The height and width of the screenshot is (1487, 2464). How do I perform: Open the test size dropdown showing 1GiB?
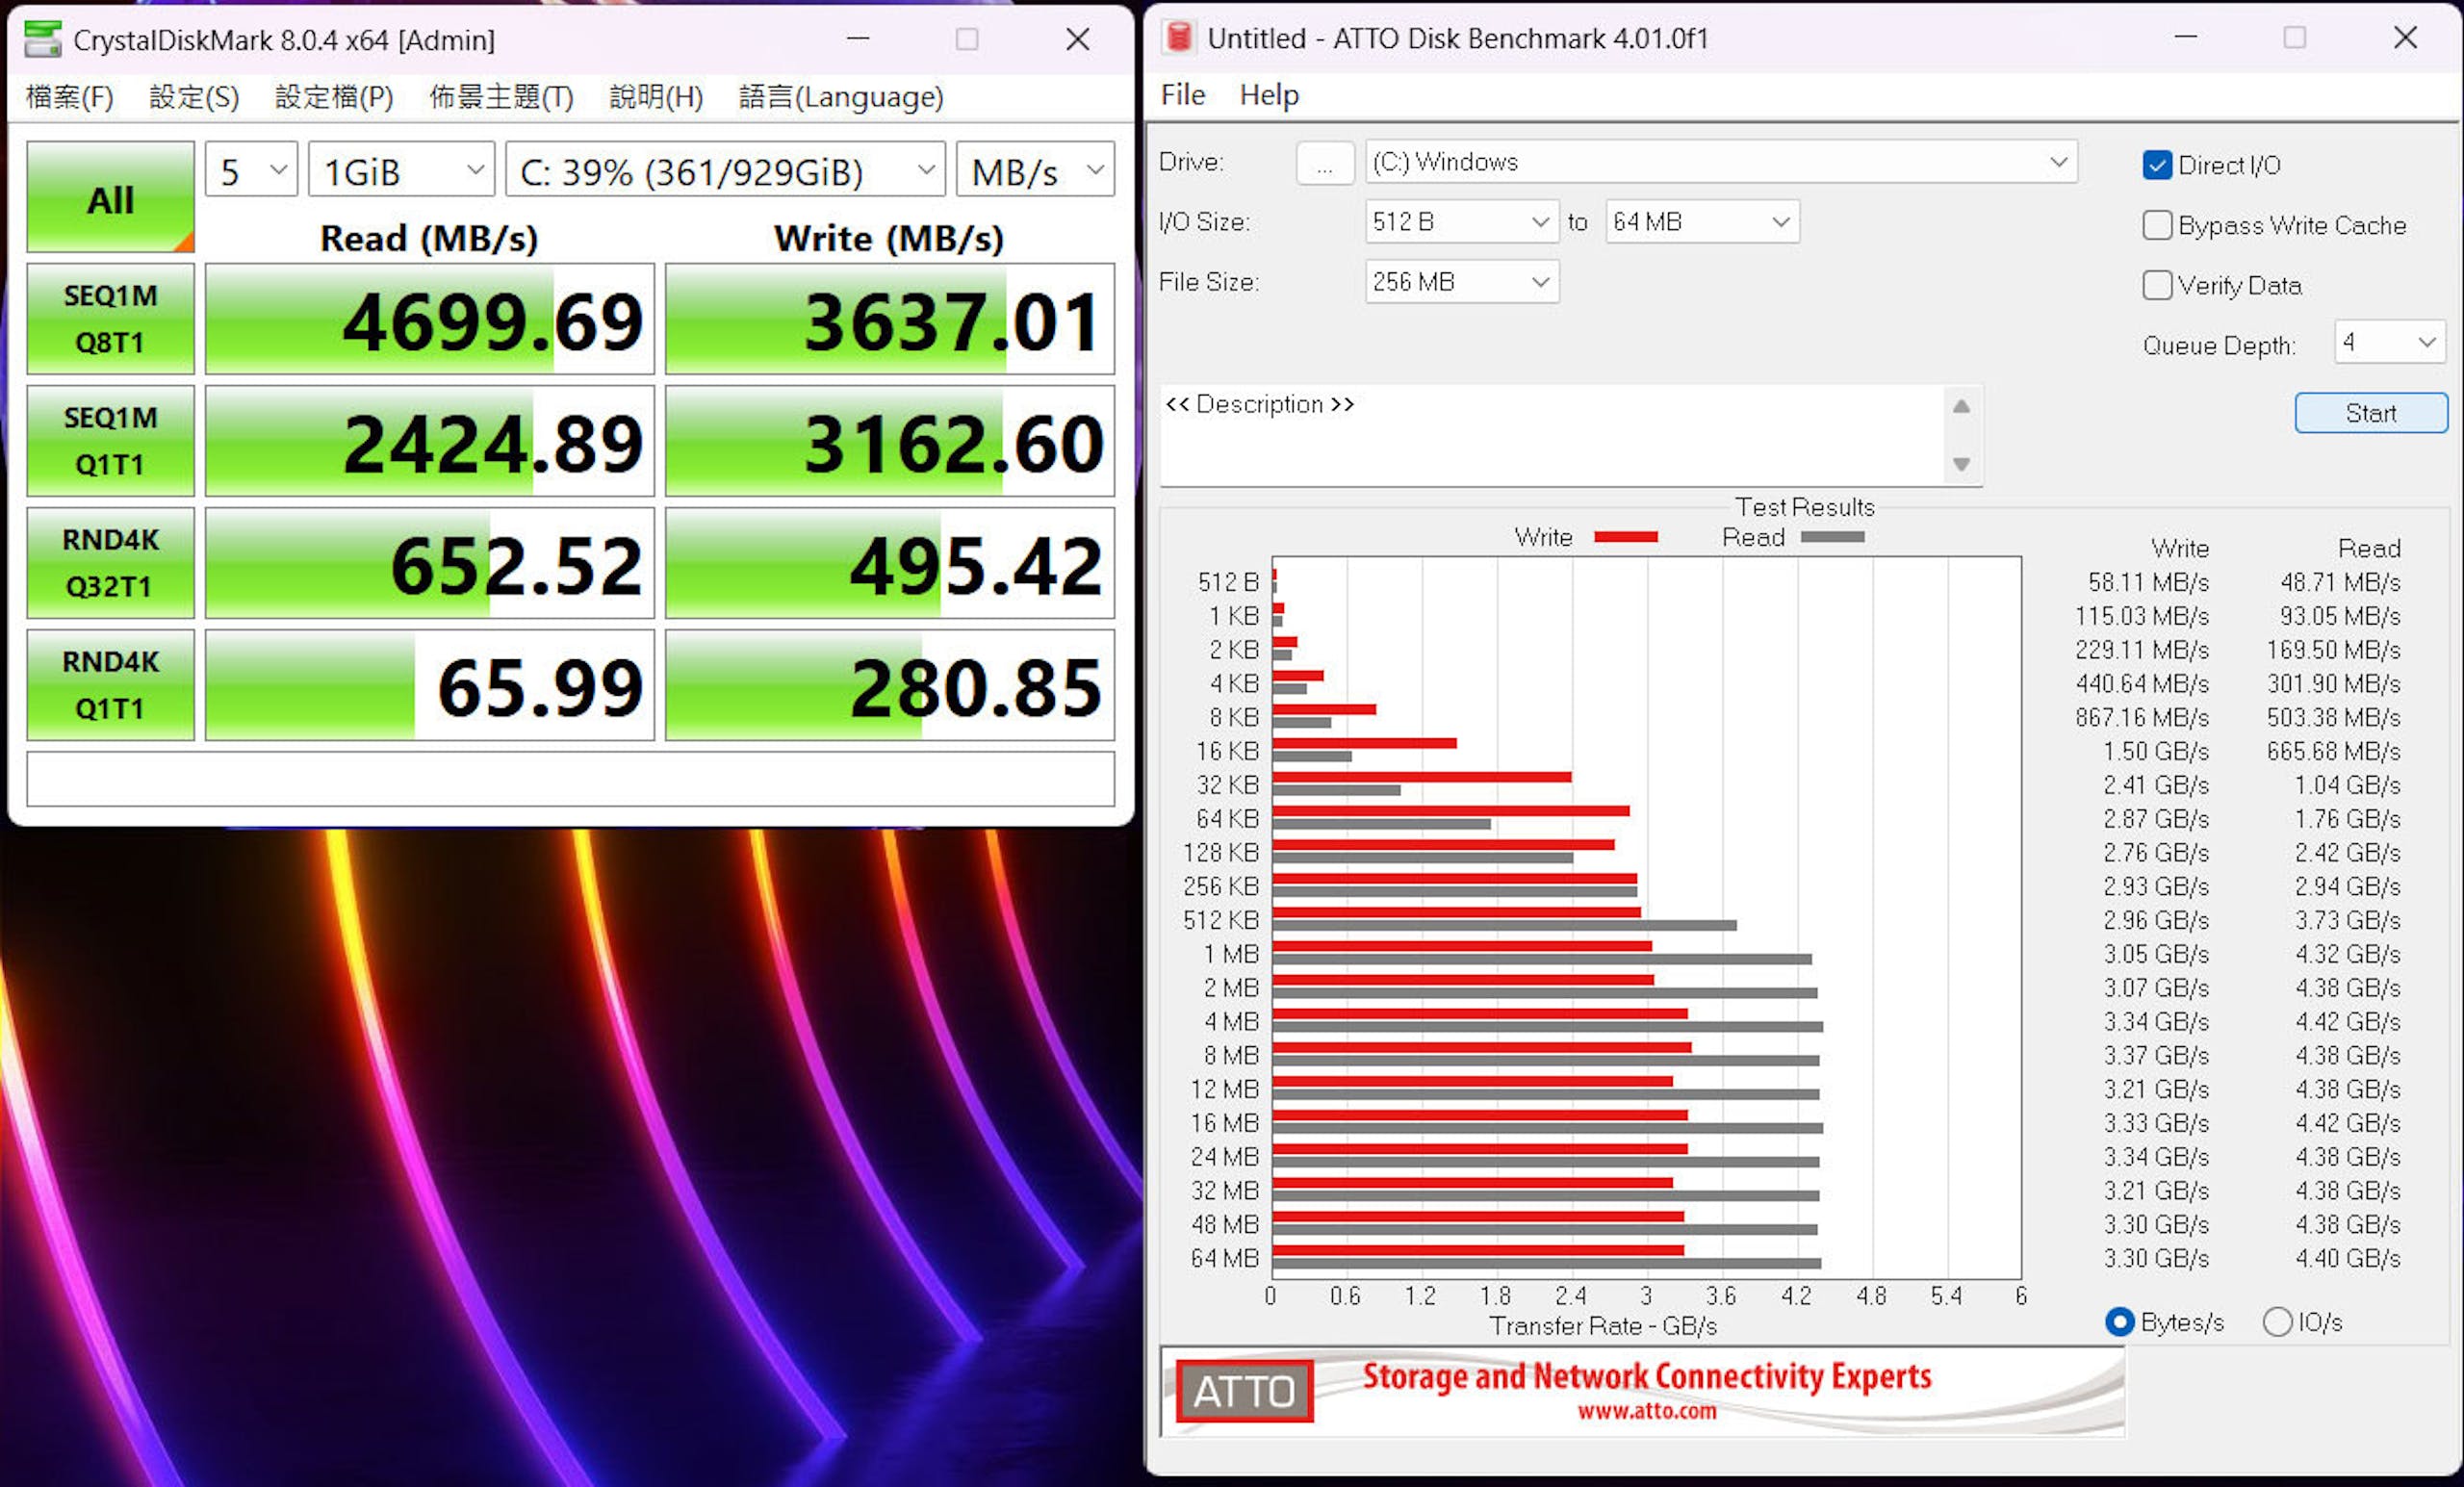pyautogui.click(x=402, y=170)
